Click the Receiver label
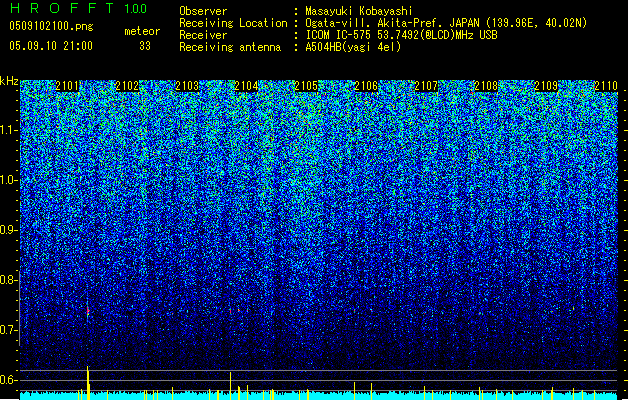 click(203, 35)
